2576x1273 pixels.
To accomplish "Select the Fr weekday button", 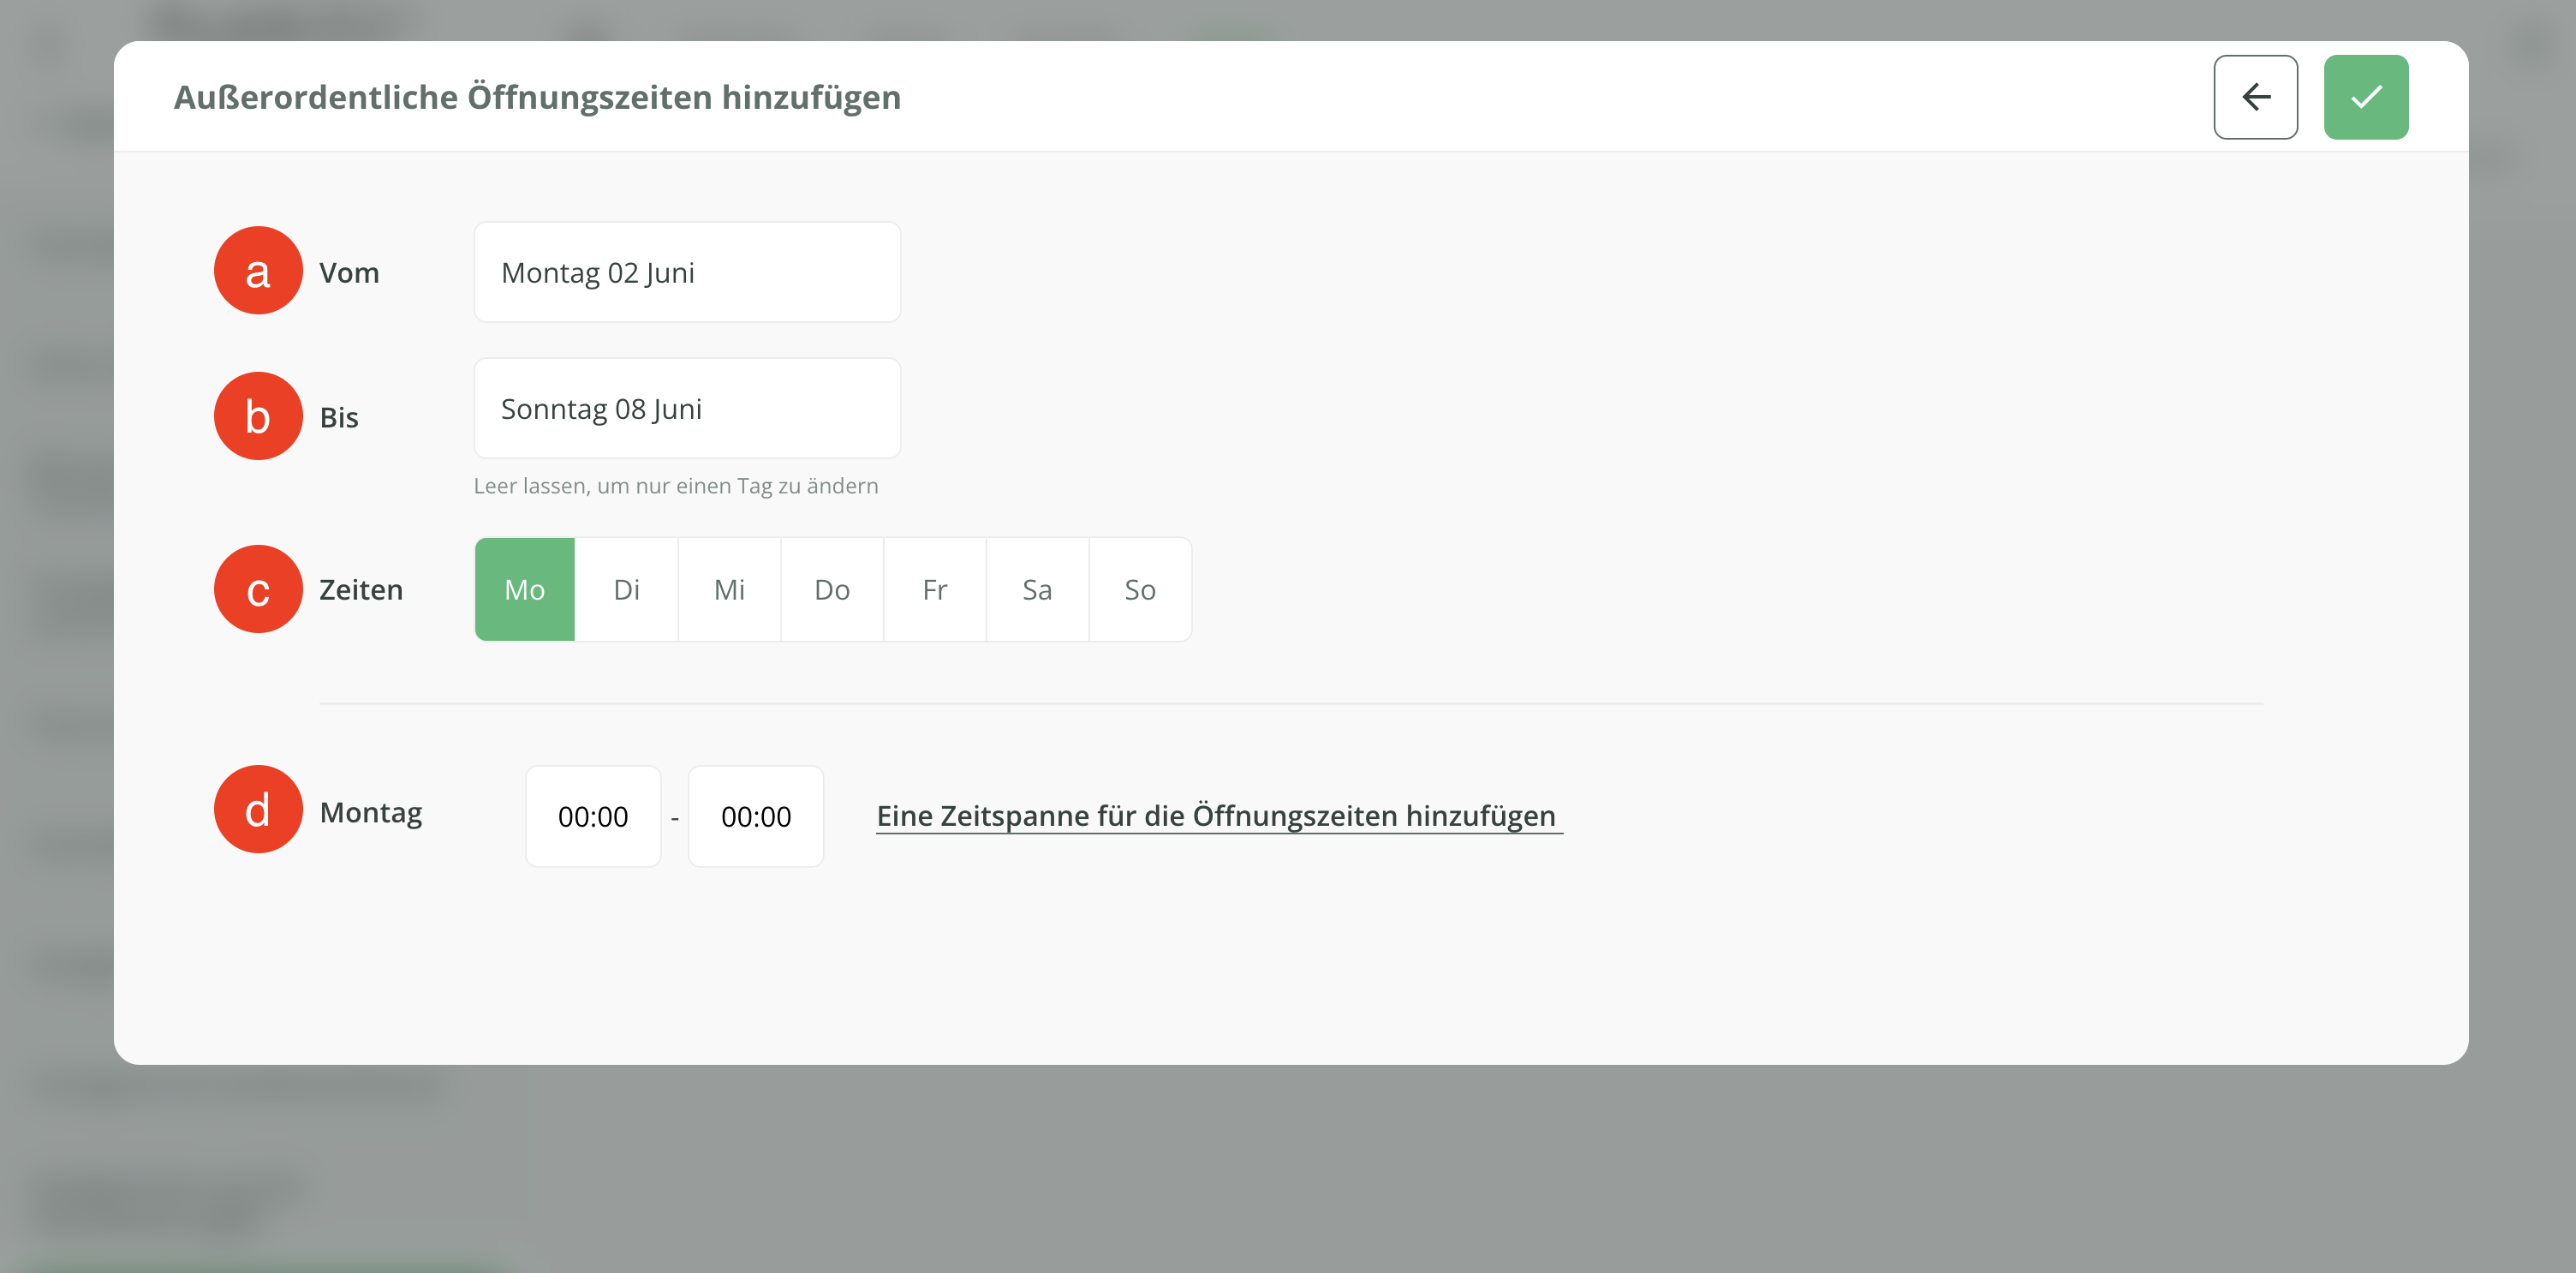I will [x=934, y=590].
